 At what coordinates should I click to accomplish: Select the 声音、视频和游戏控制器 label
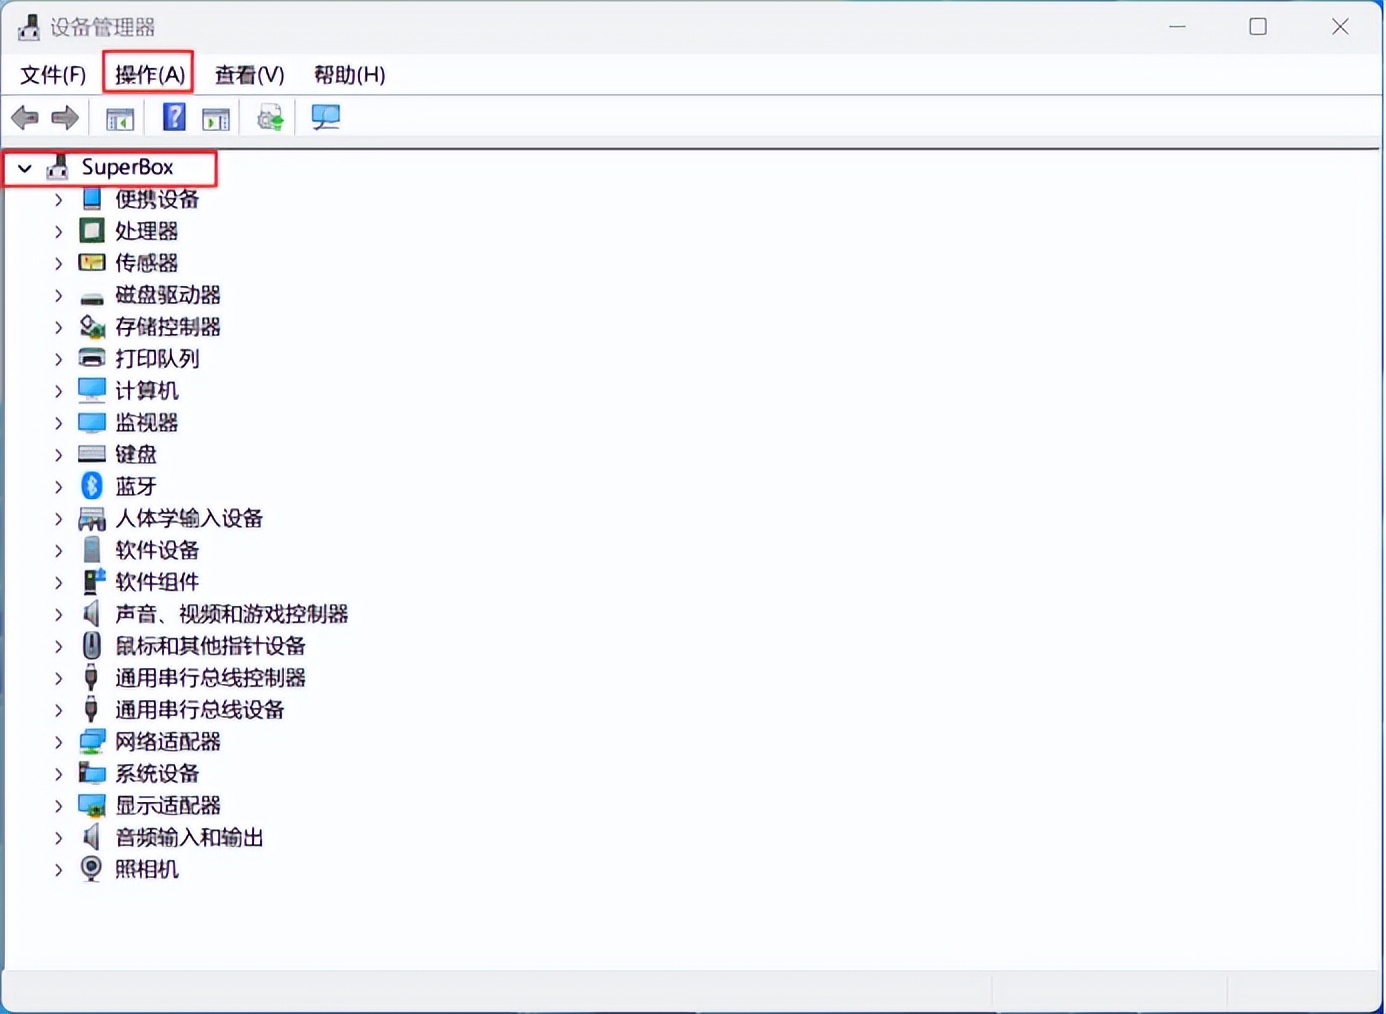click(x=231, y=614)
